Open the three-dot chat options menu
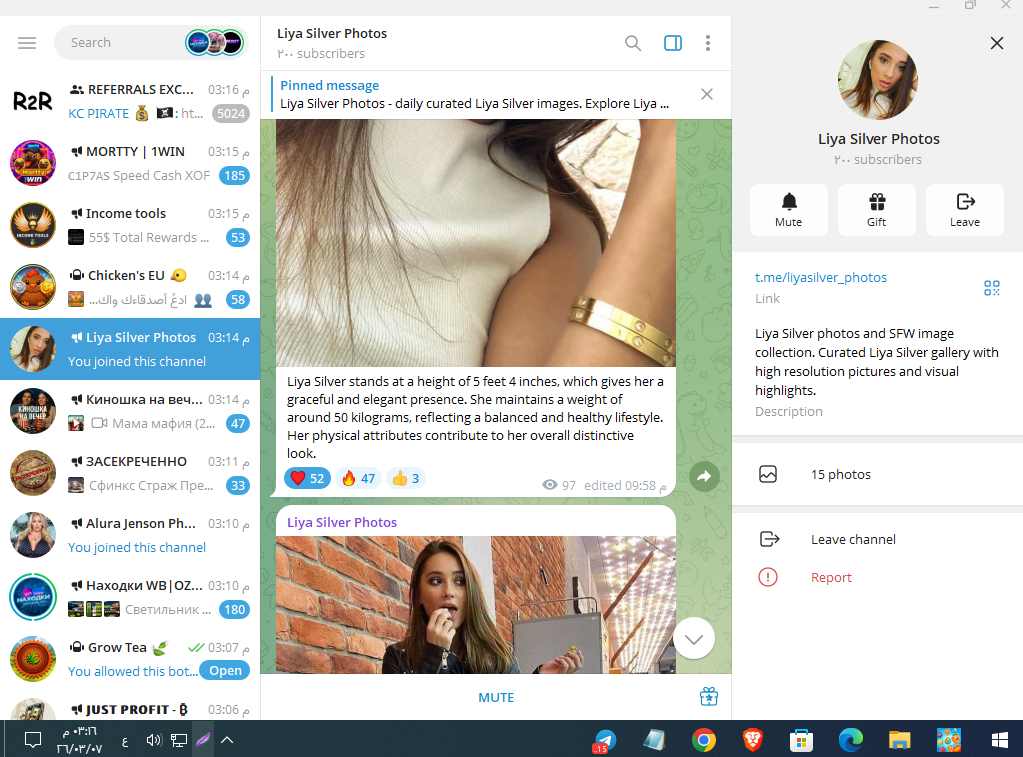 [708, 43]
